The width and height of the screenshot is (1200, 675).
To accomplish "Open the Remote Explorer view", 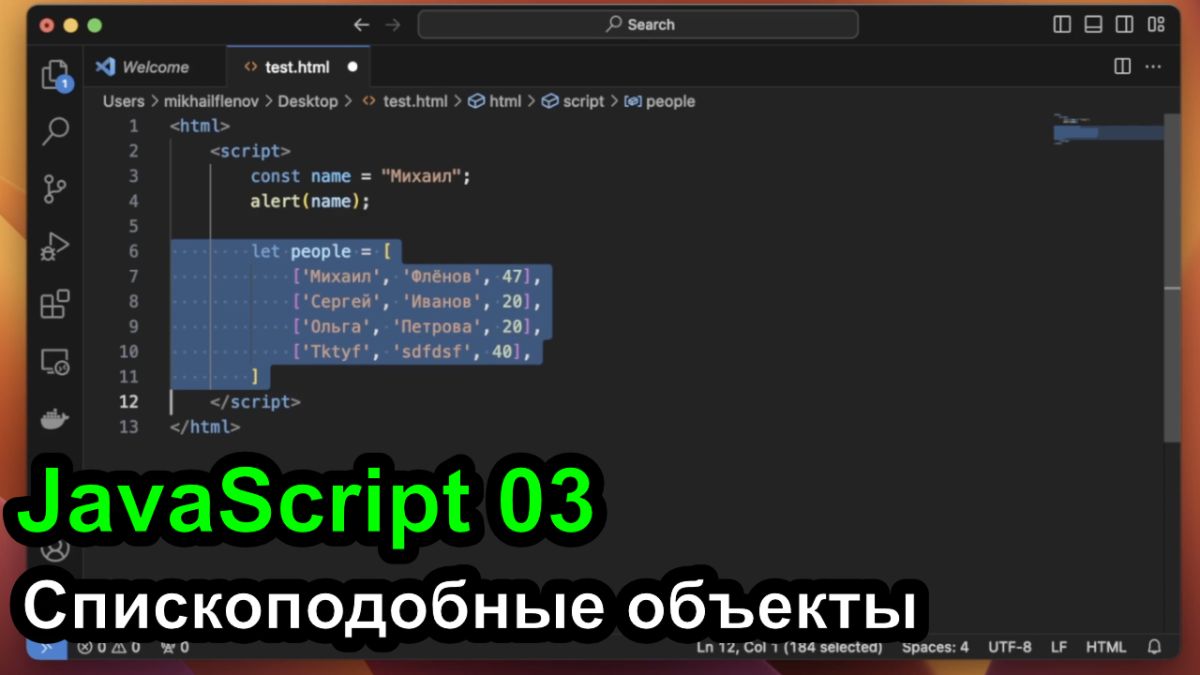I will click(55, 361).
